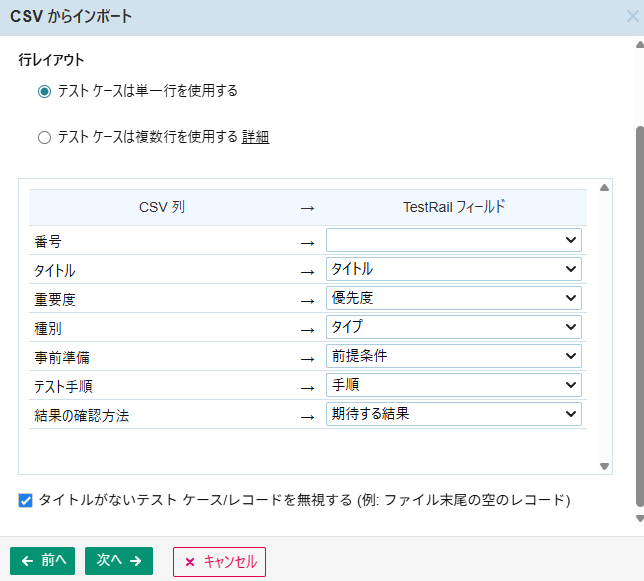Open field dropdown for 番号 column
644x581 pixels.
click(x=453, y=240)
